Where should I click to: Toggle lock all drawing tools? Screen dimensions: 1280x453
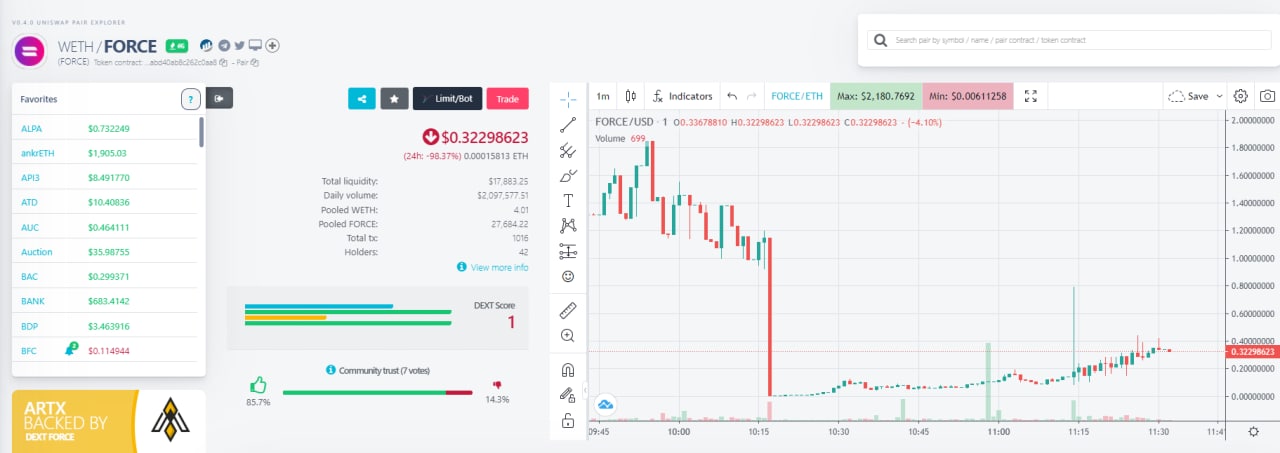[x=568, y=421]
